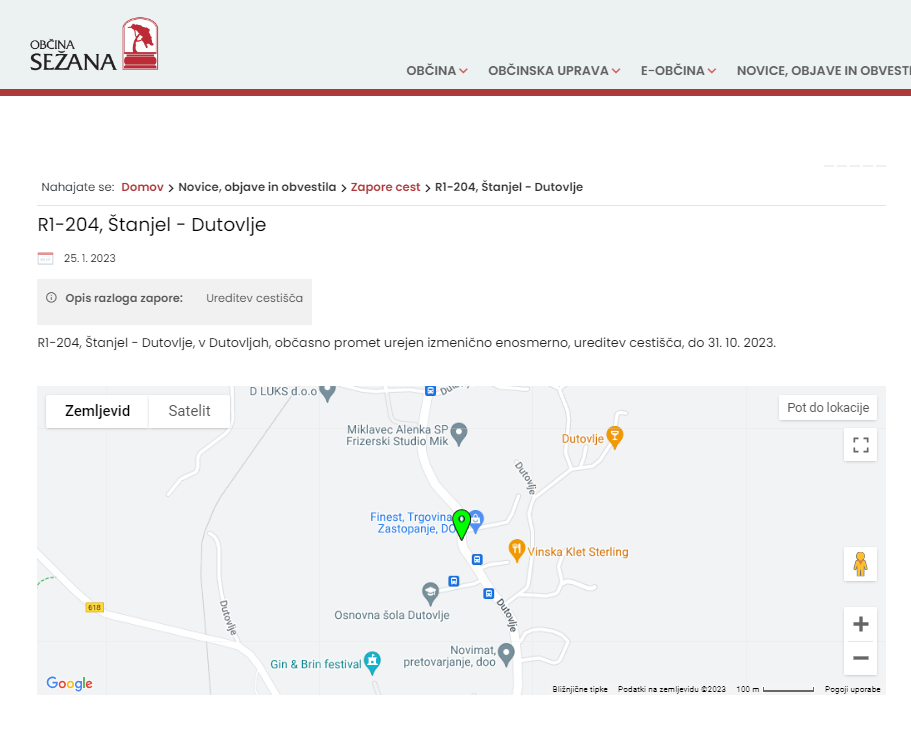
Task: Zoom out on the map
Action: 860,658
